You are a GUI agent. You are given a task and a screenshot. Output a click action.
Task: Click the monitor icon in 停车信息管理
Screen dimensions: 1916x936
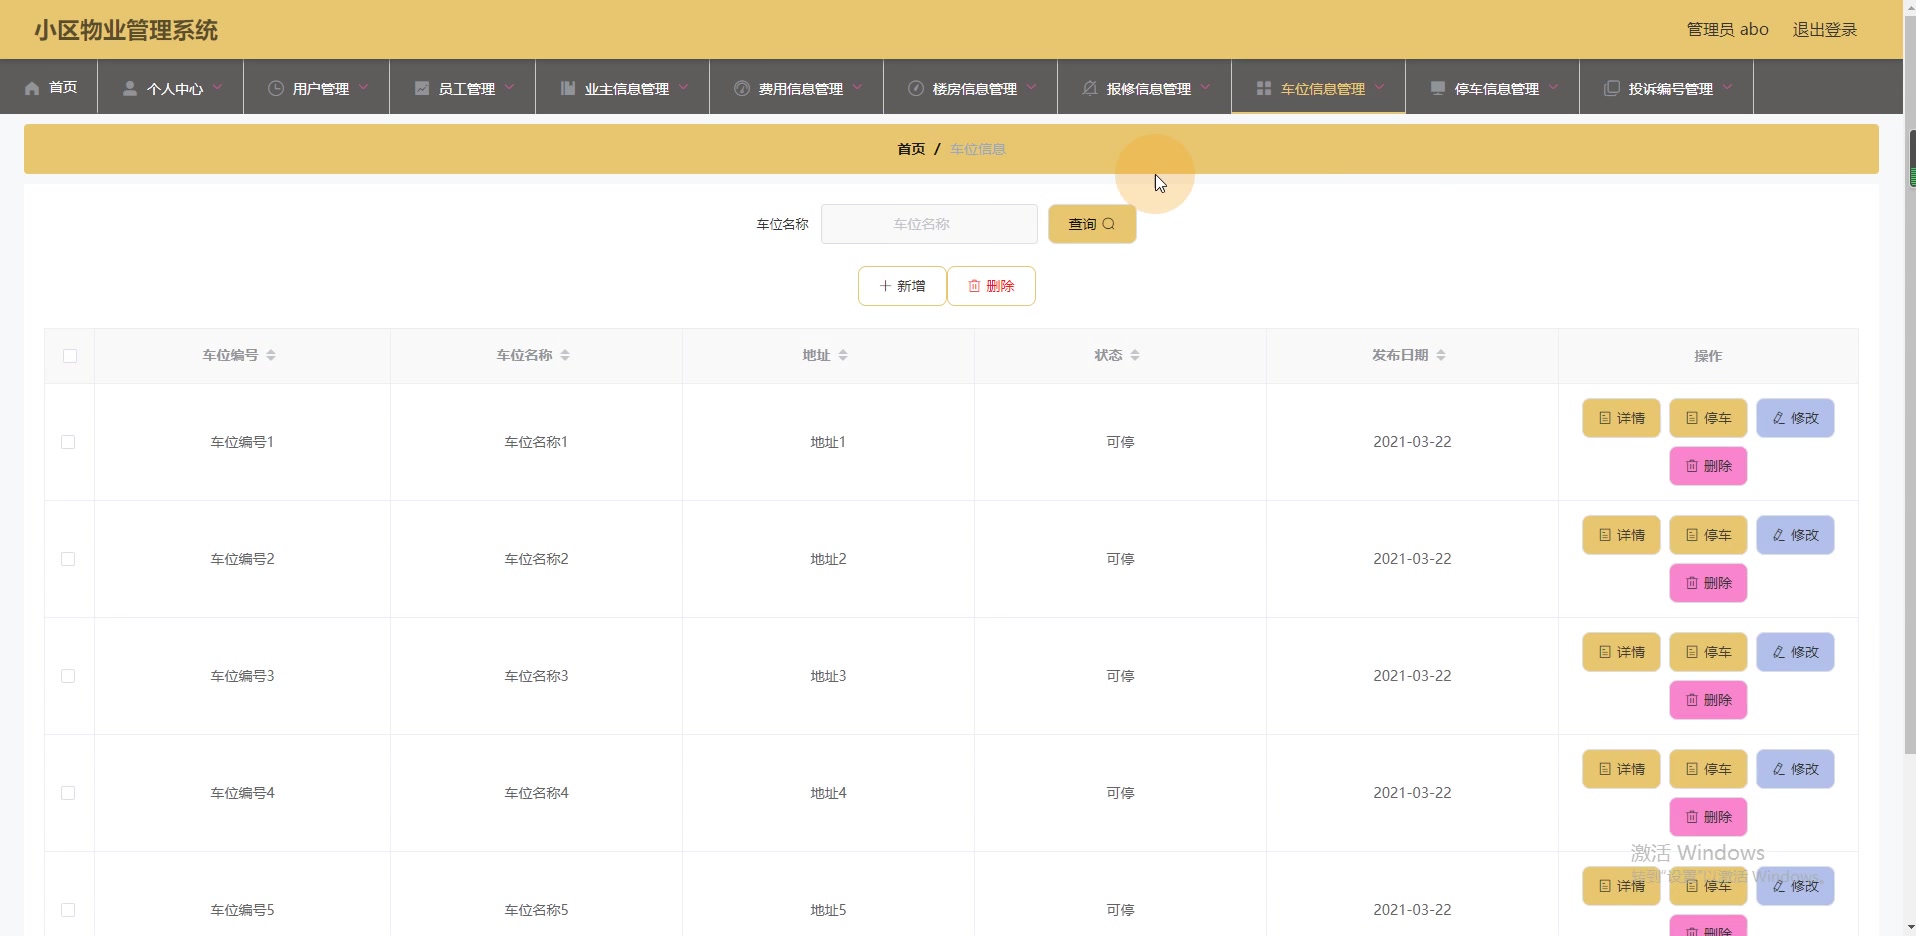[x=1438, y=88]
